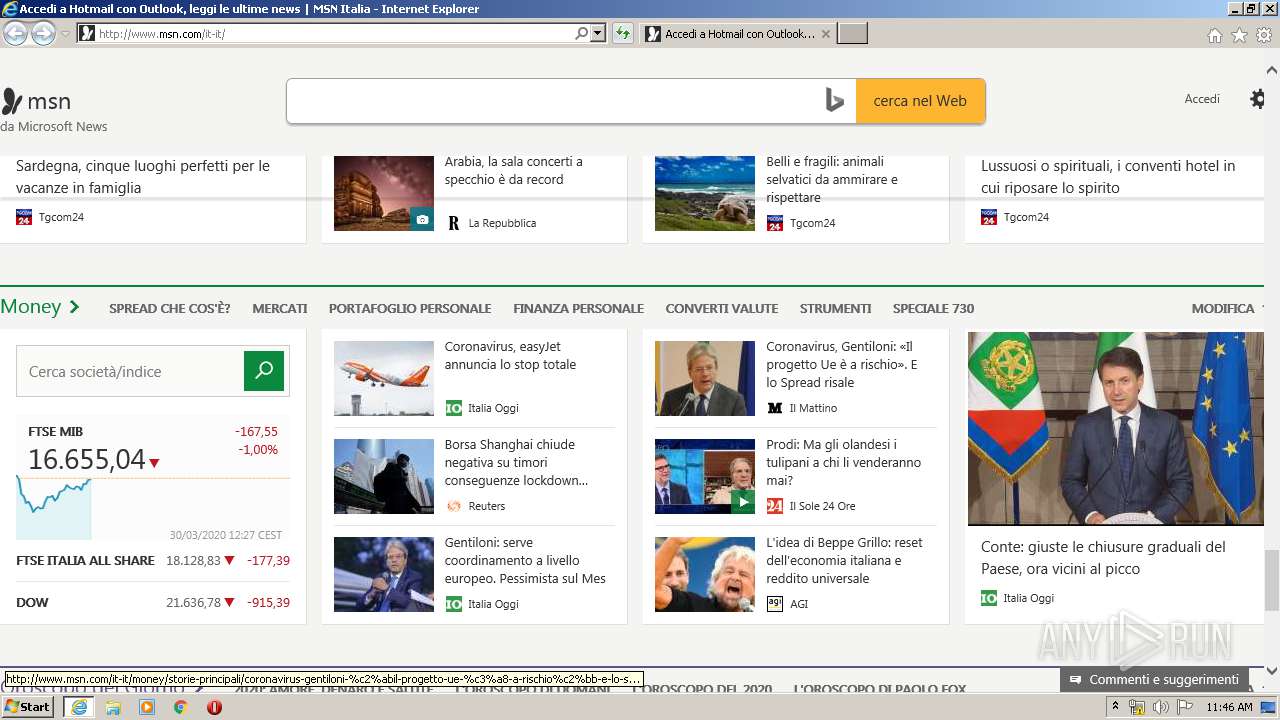Click the La Repubblica source icon

tap(453, 223)
